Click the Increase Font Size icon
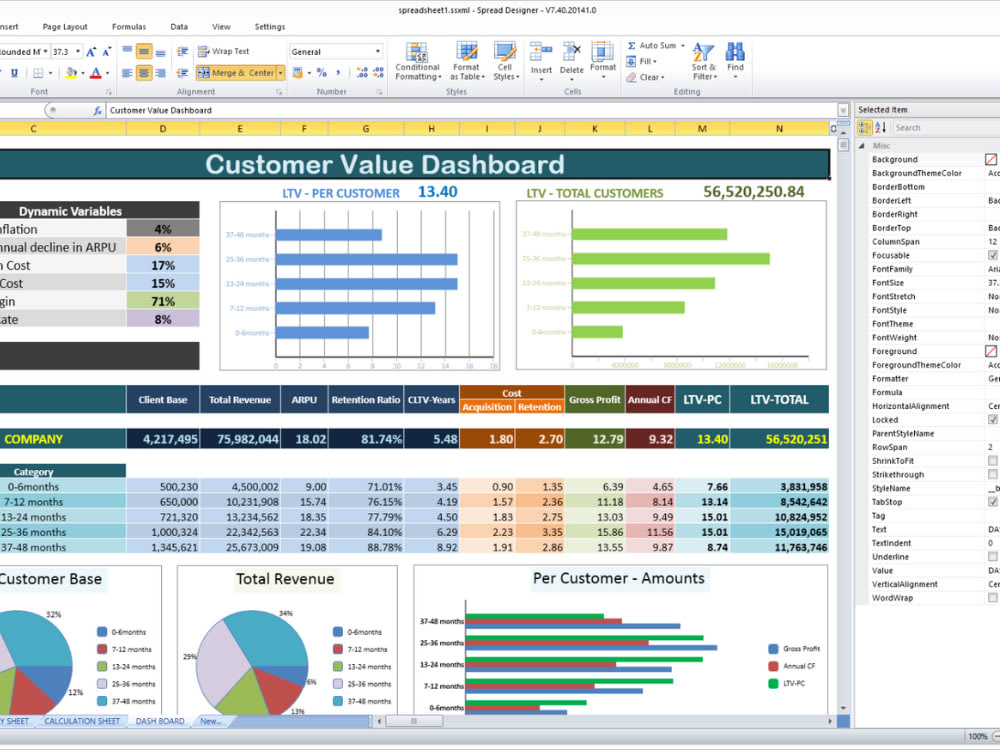This screenshot has height=750, width=1000. coord(91,52)
